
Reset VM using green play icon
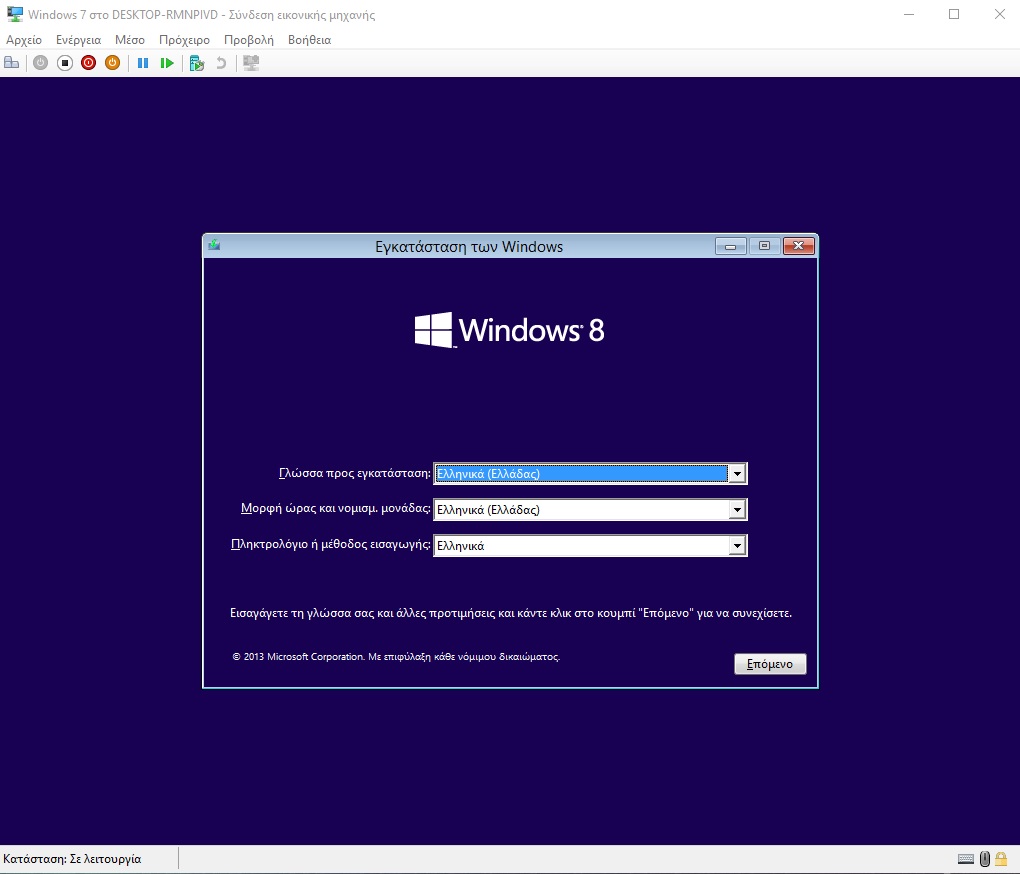click(x=167, y=63)
